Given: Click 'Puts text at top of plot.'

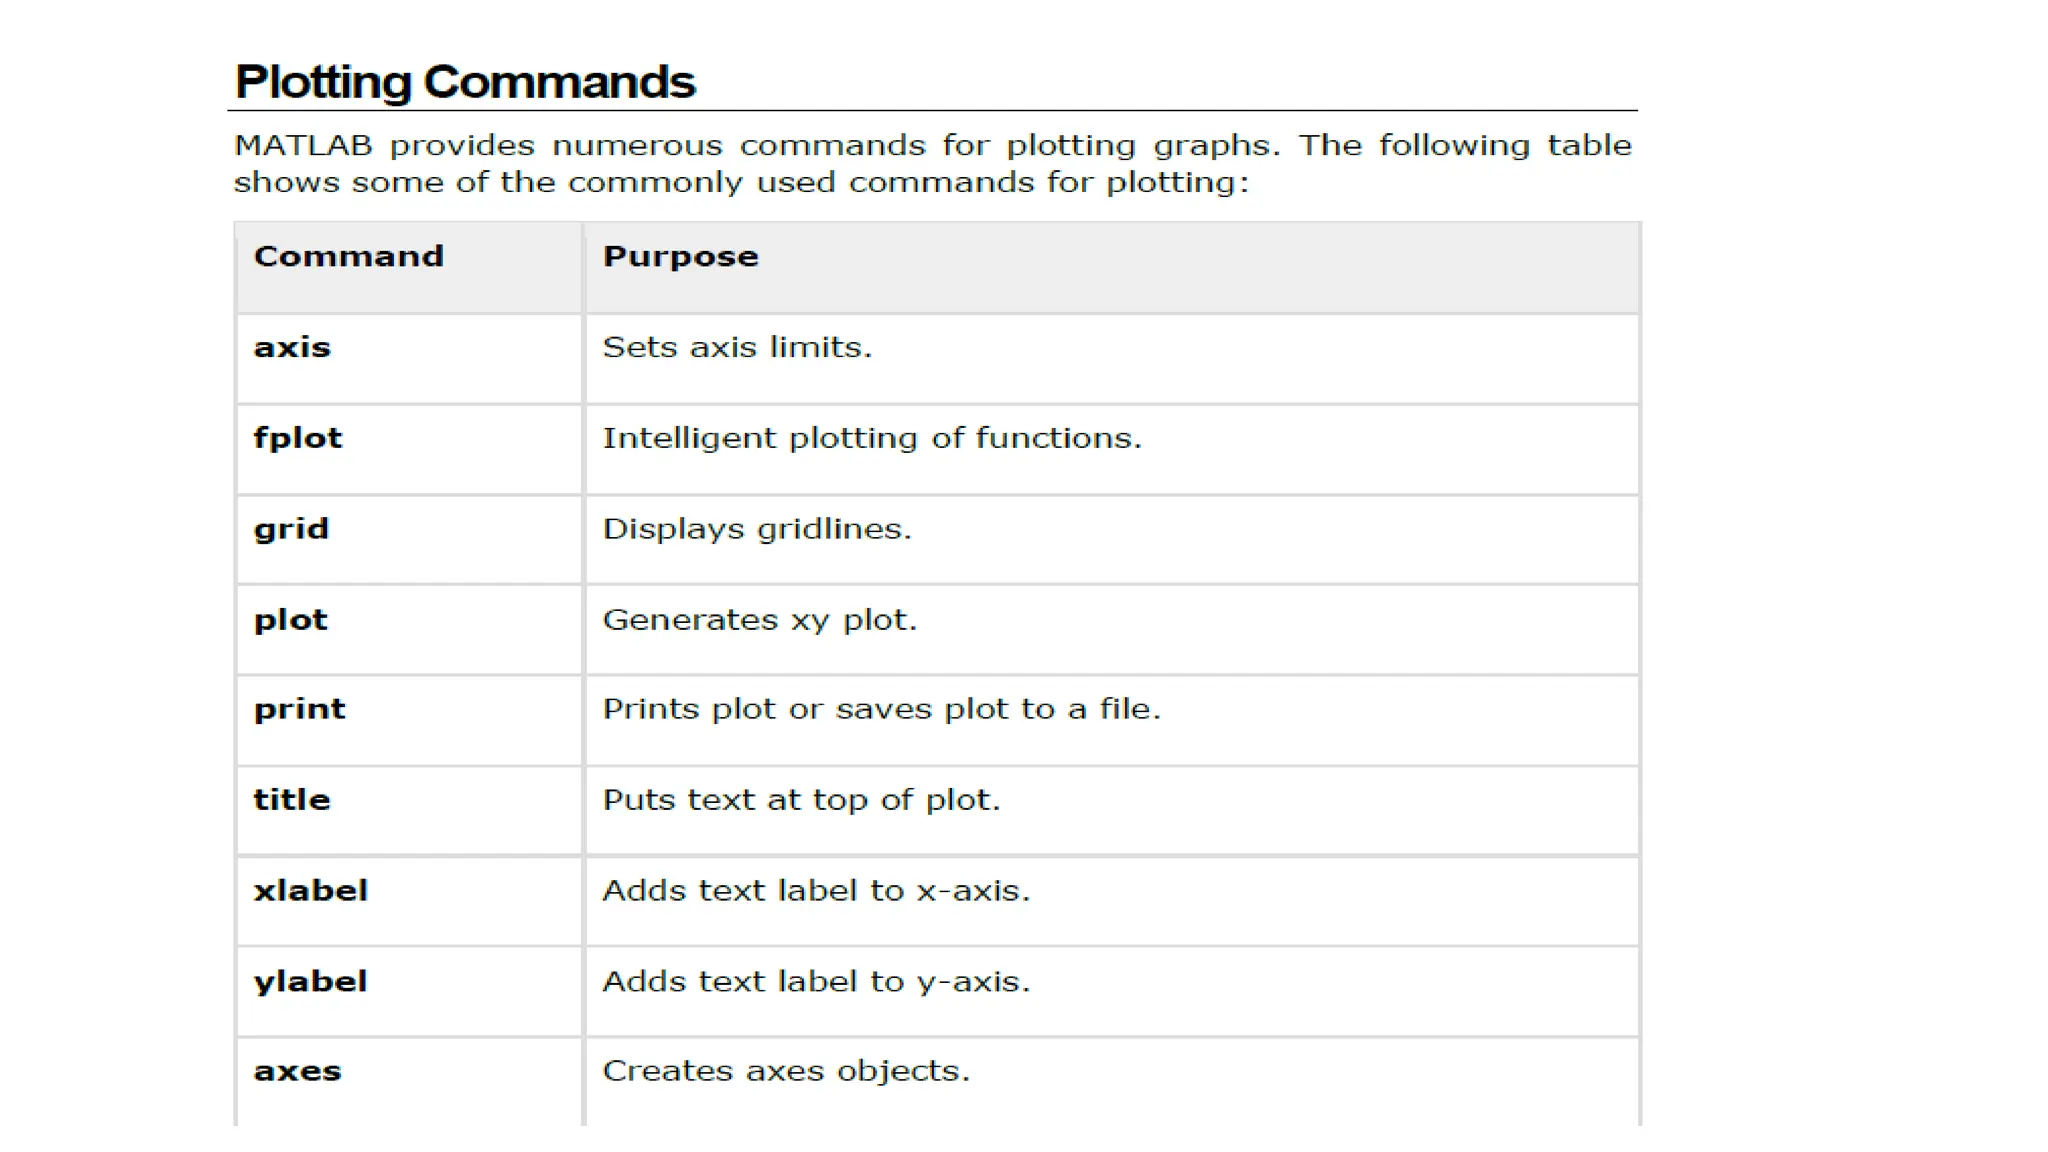Looking at the screenshot, I should tap(801, 800).
